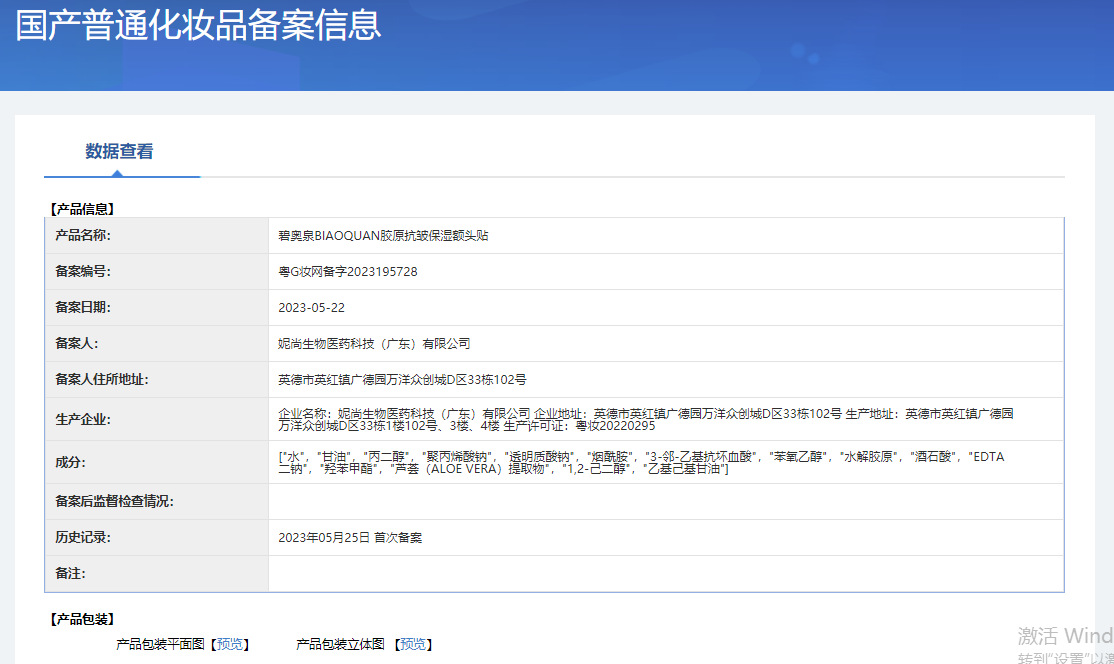
Task: Click the 产品名称 row label
Action: [x=83, y=235]
